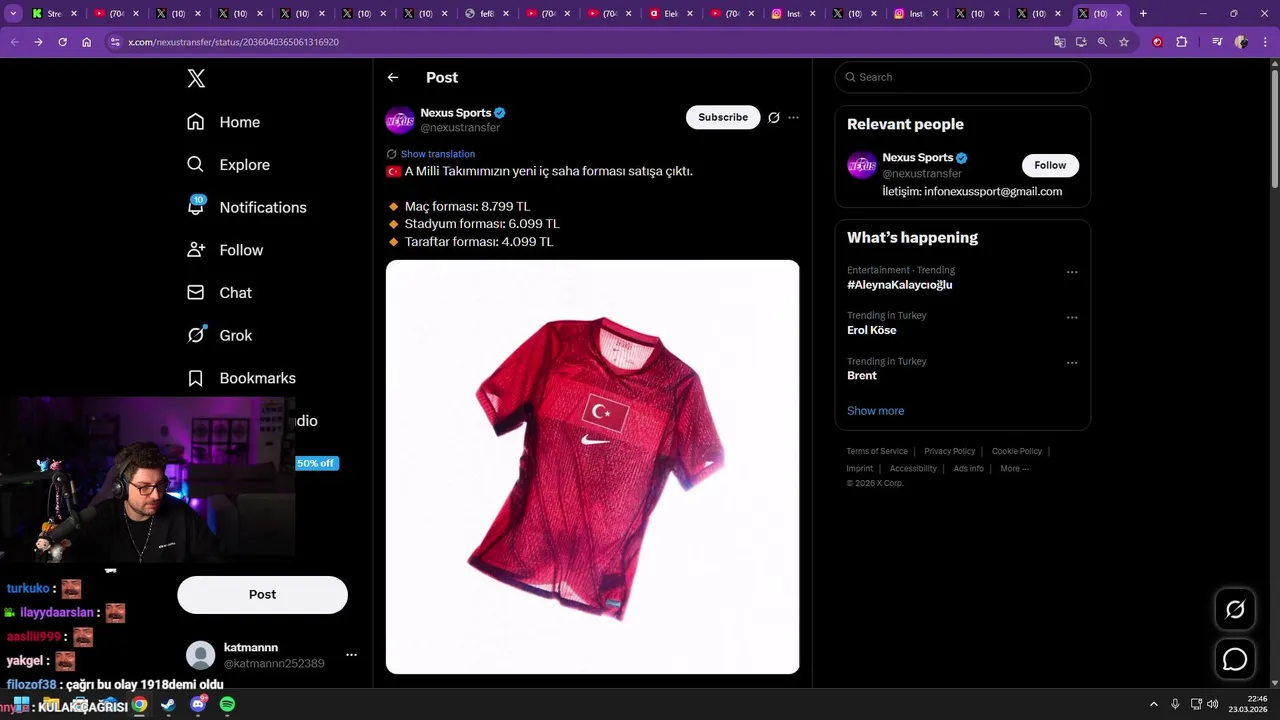Click the Grok explain icon beside Subscribe
The height and width of the screenshot is (720, 1280).
point(774,118)
